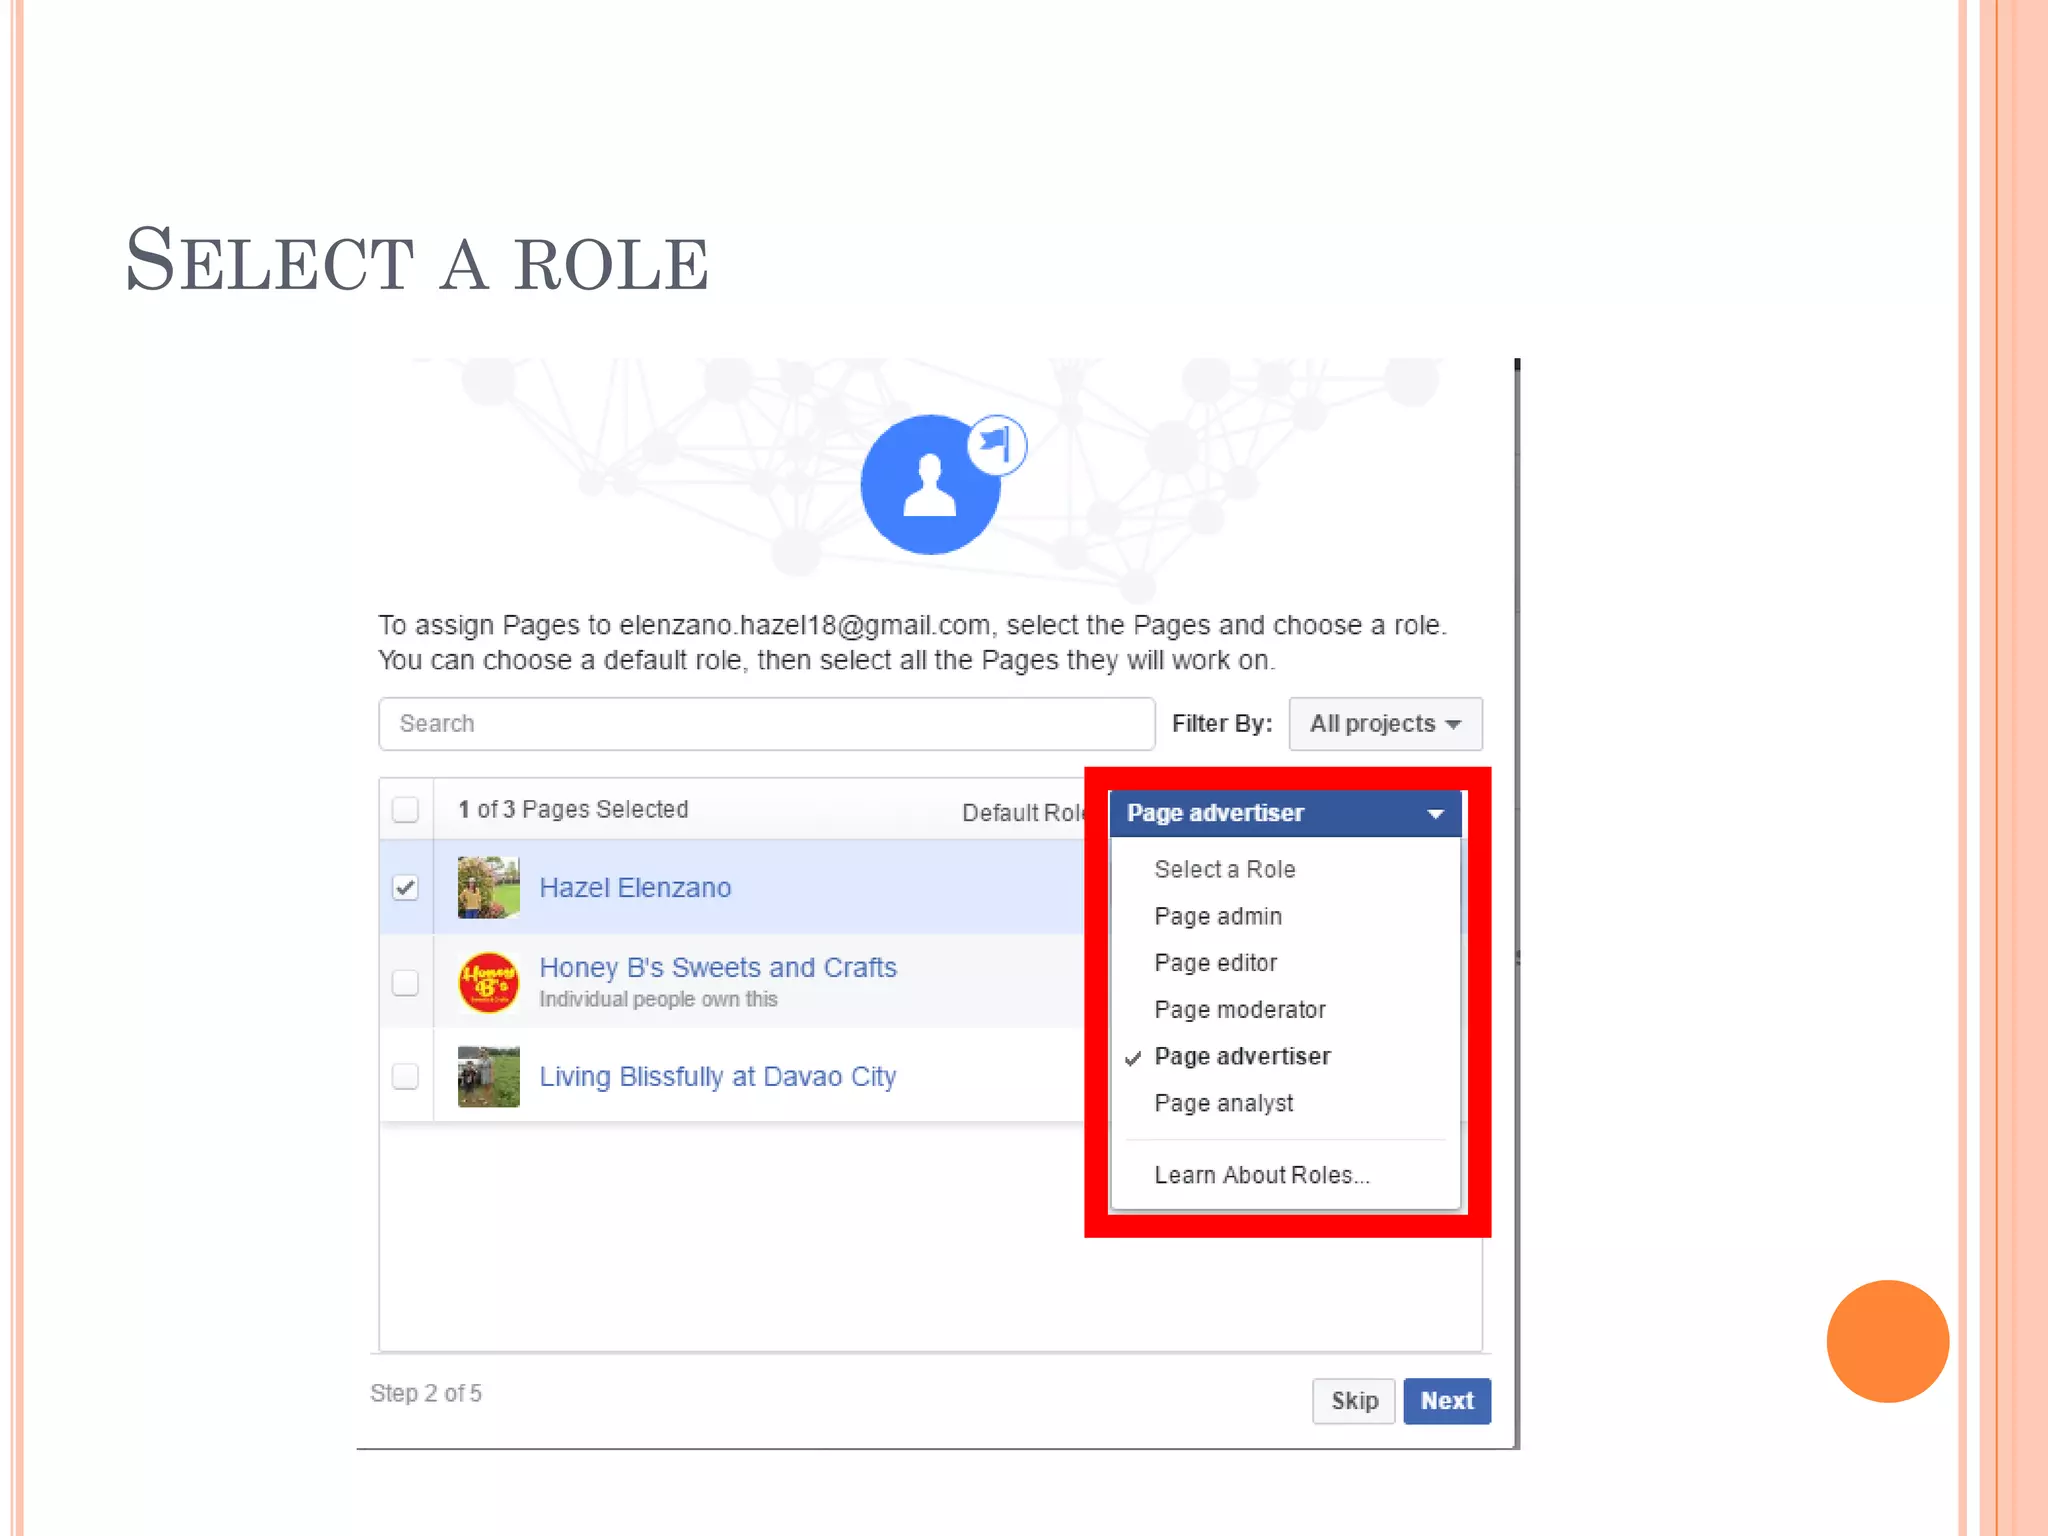Click 'Individual people own this' subtitle
This screenshot has height=1536, width=2048.
click(658, 999)
